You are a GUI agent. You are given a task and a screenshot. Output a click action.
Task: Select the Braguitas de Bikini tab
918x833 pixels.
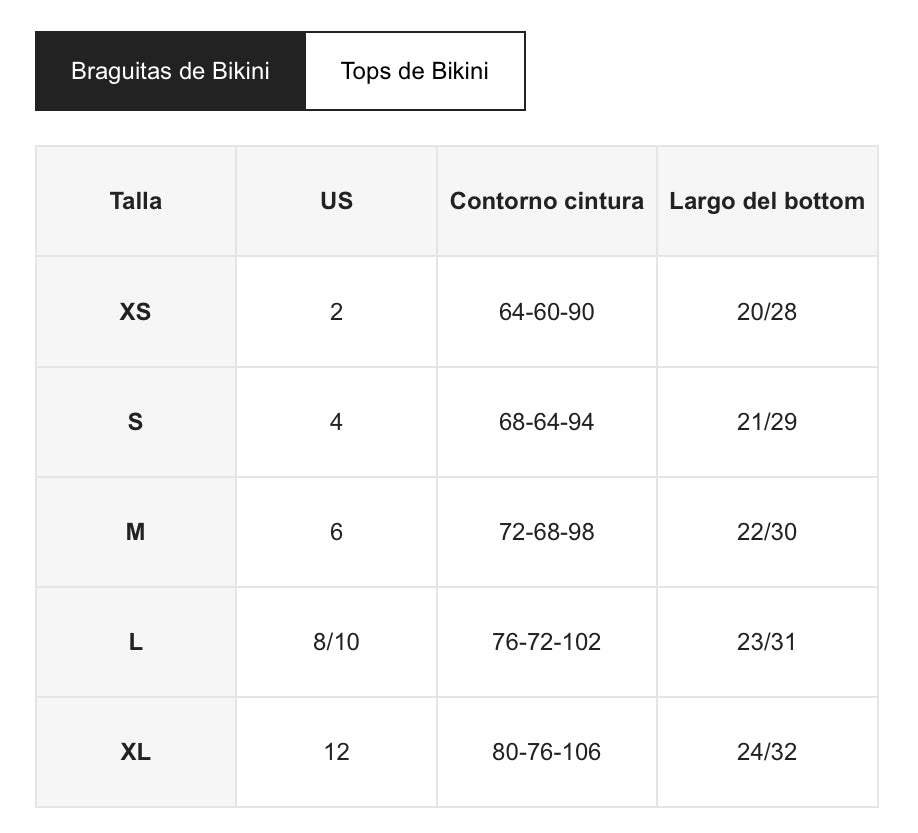tap(170, 71)
